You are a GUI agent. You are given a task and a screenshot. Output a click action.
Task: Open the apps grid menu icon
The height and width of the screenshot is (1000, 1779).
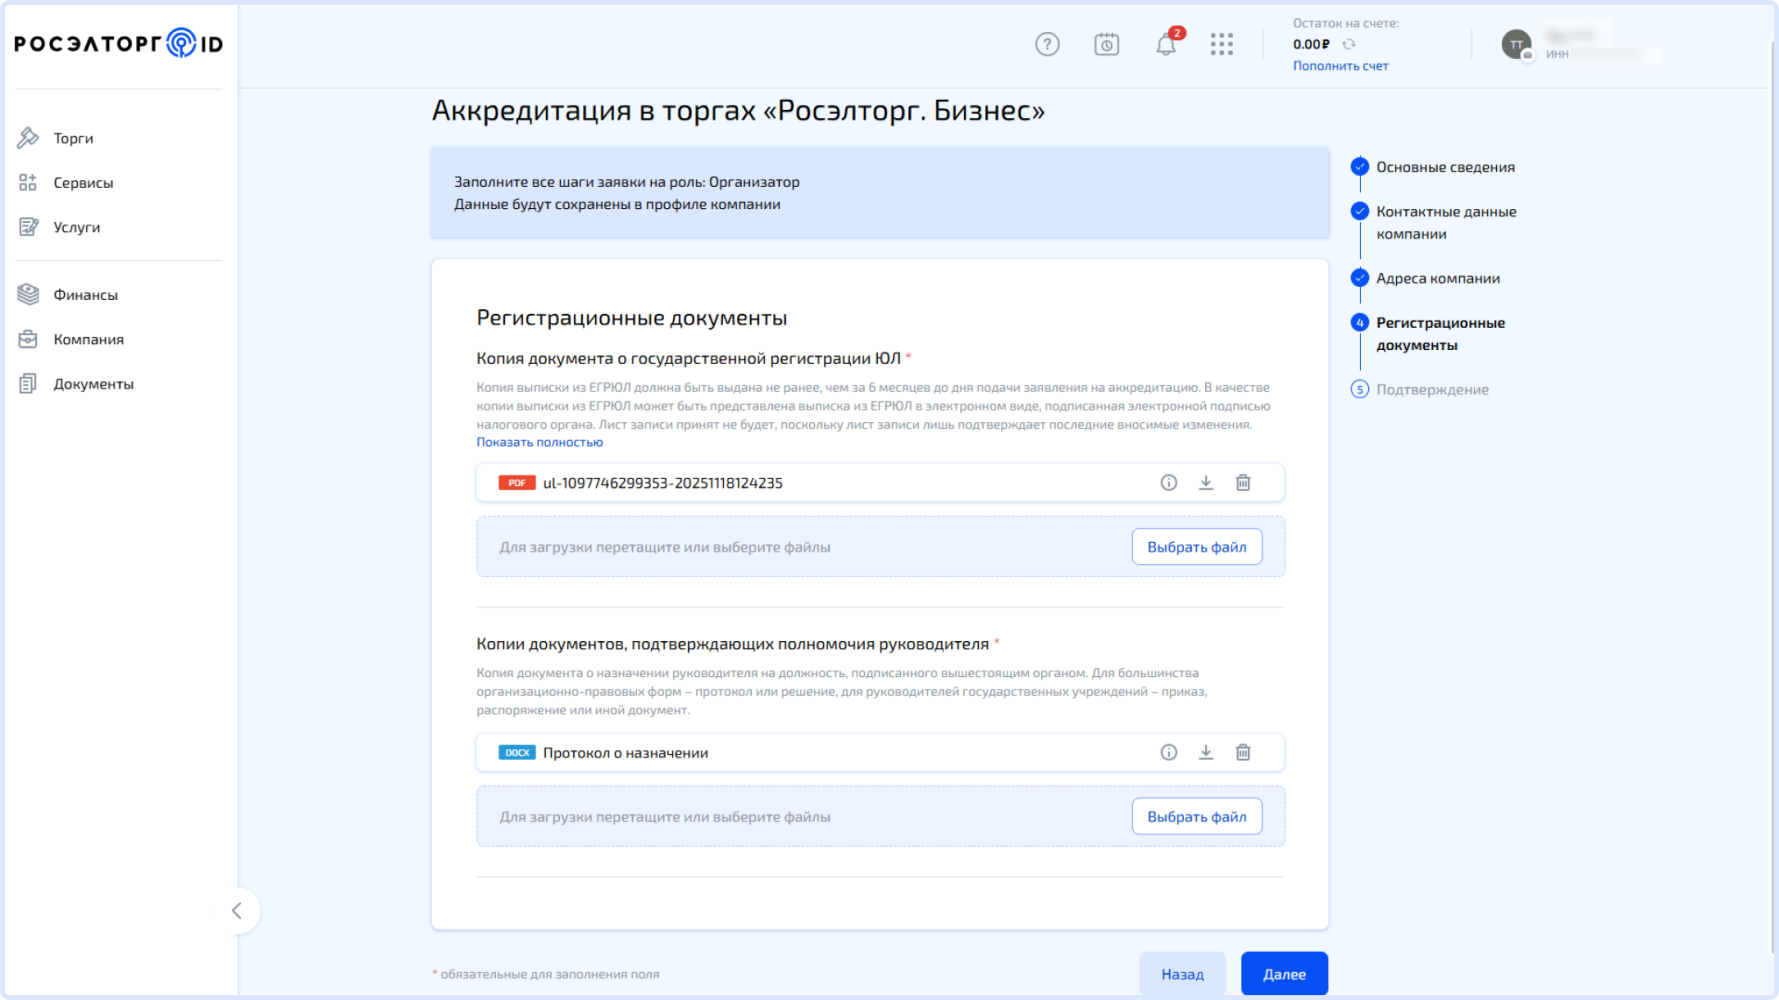(x=1221, y=44)
